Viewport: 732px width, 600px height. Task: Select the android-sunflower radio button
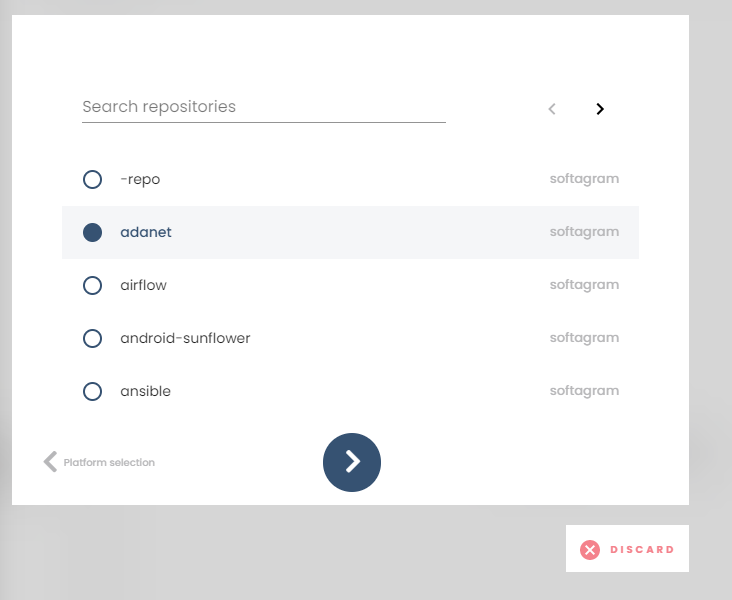(92, 338)
